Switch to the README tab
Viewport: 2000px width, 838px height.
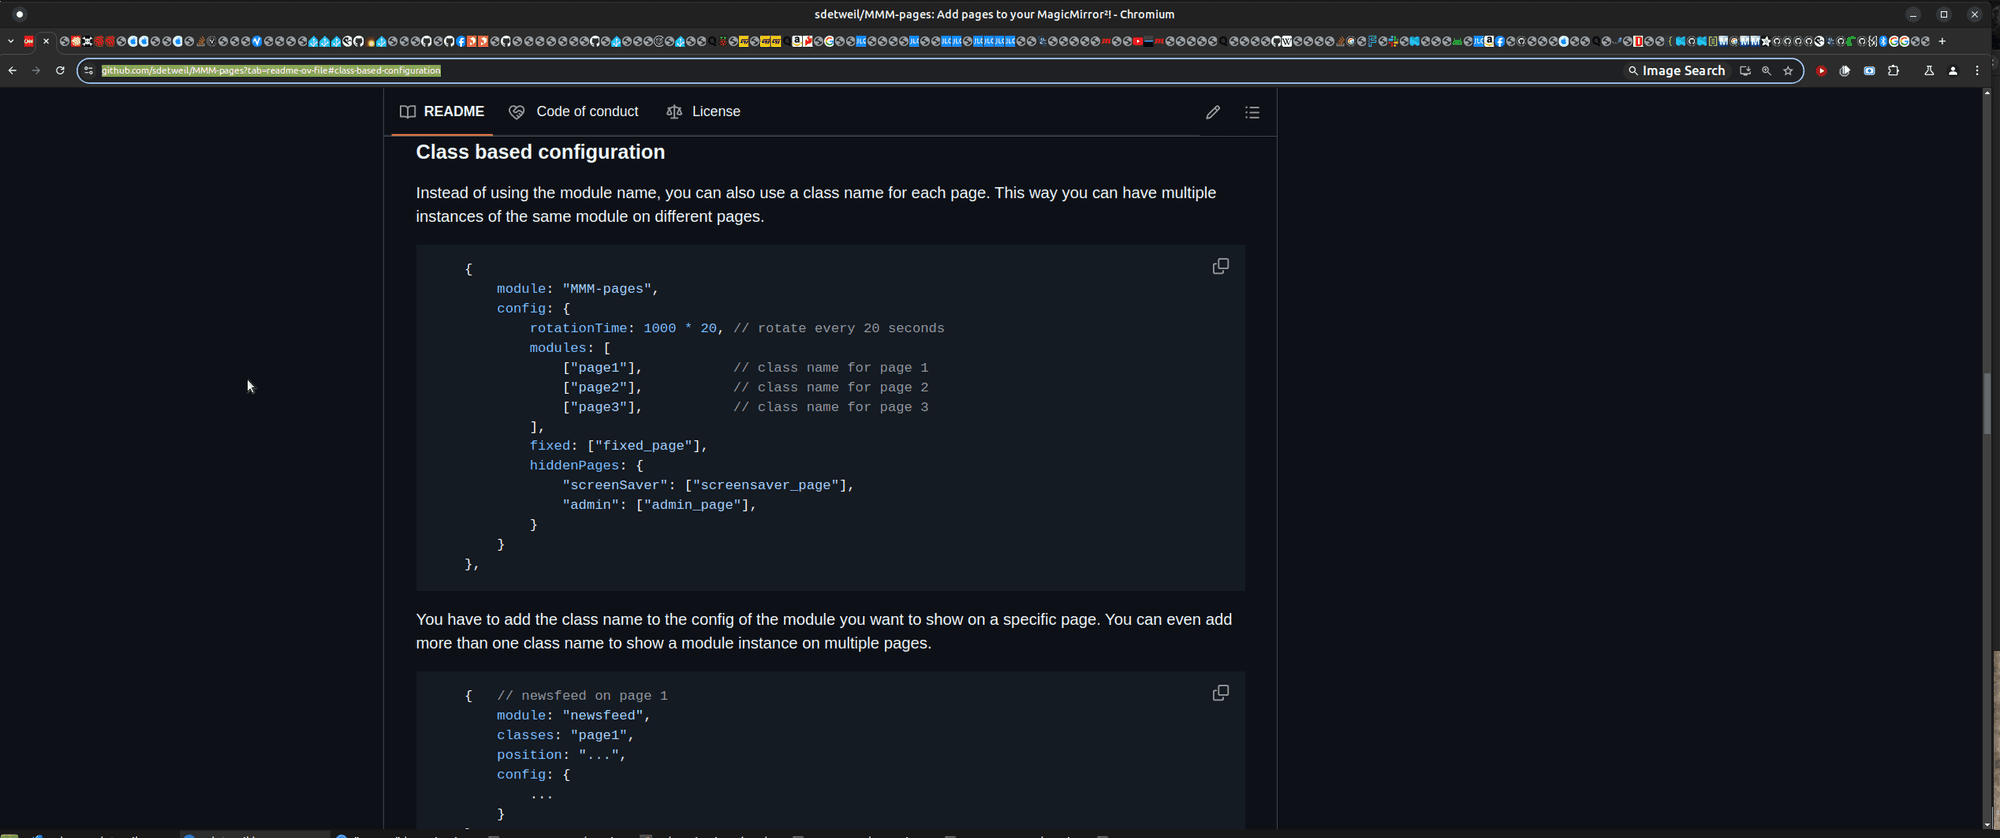(x=442, y=111)
